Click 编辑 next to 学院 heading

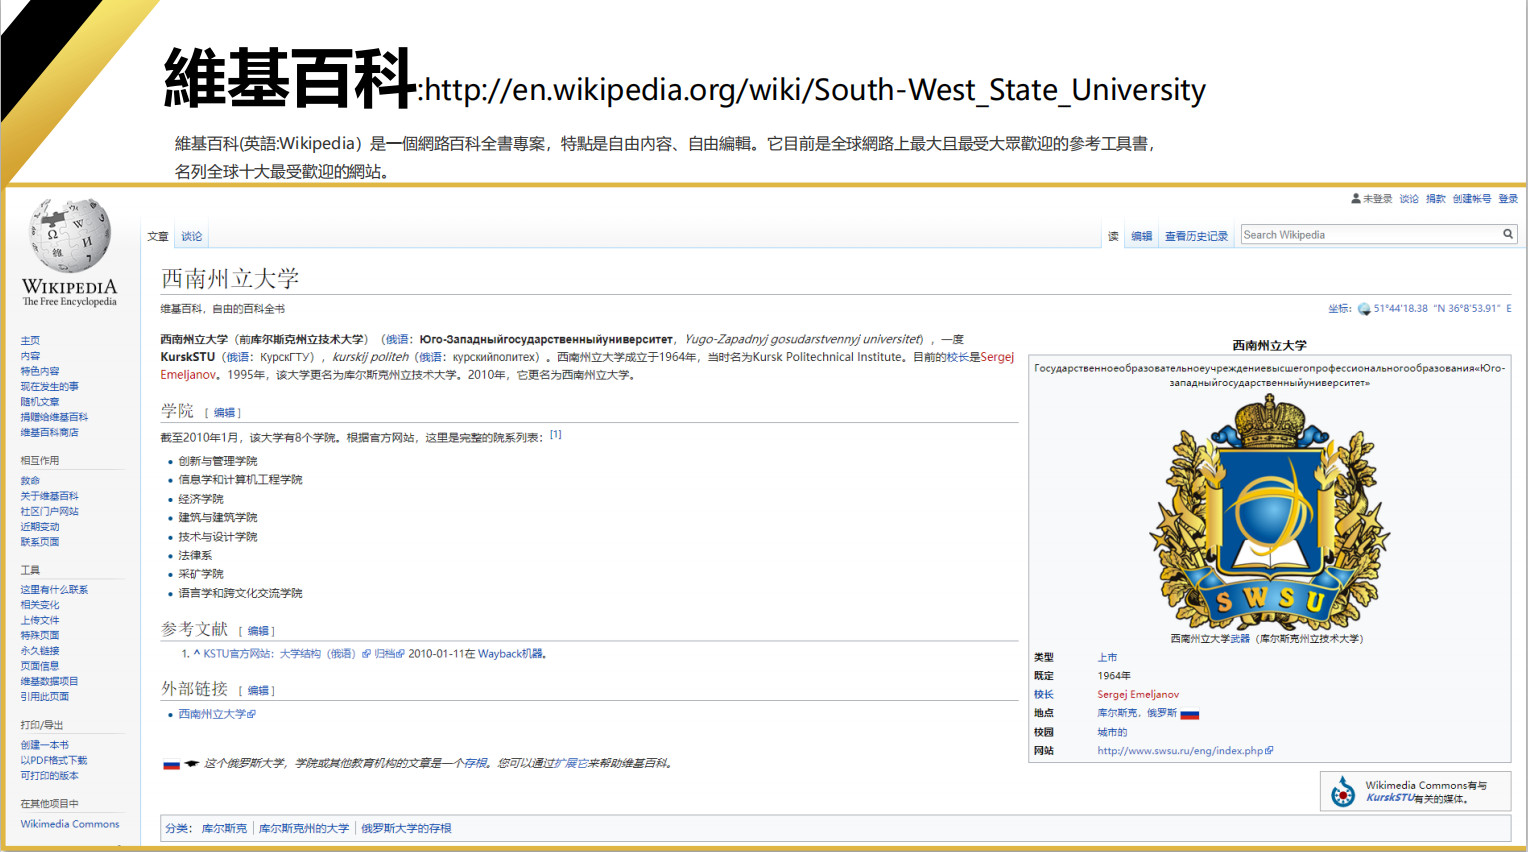point(224,413)
